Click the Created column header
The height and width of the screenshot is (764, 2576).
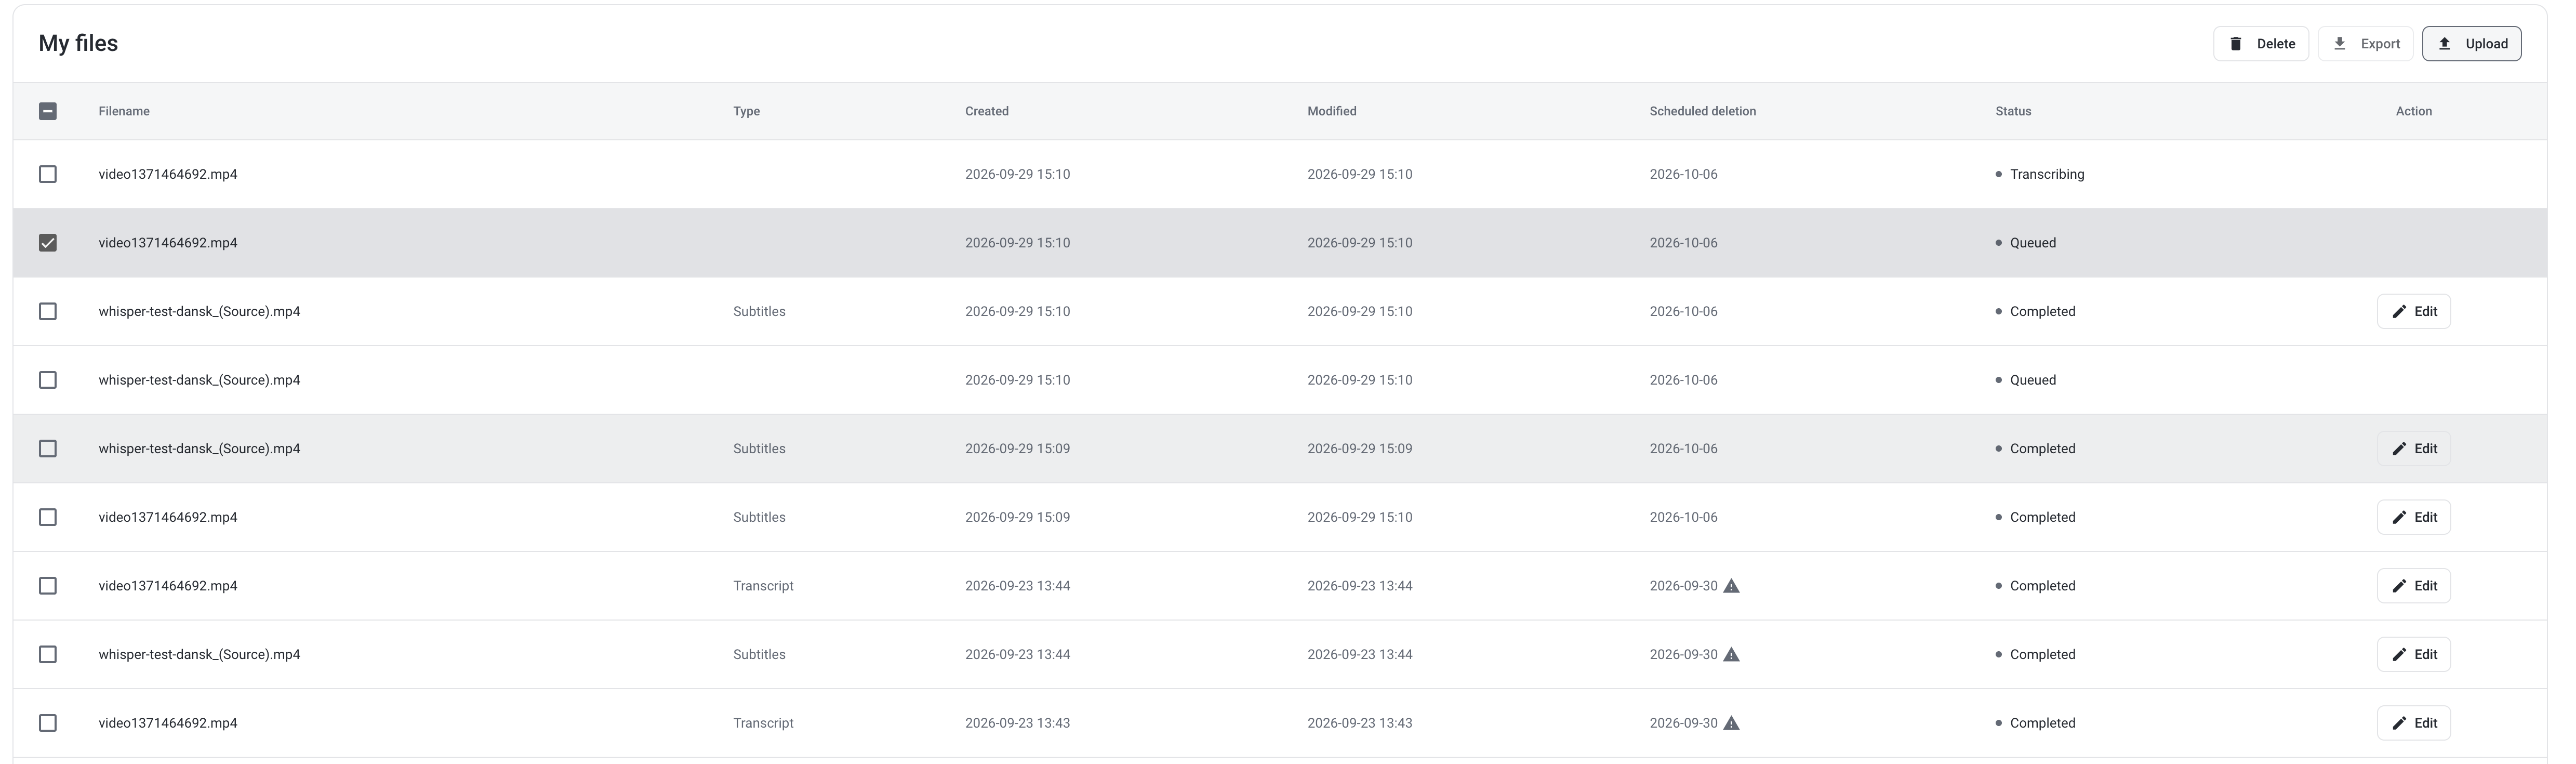click(x=987, y=111)
